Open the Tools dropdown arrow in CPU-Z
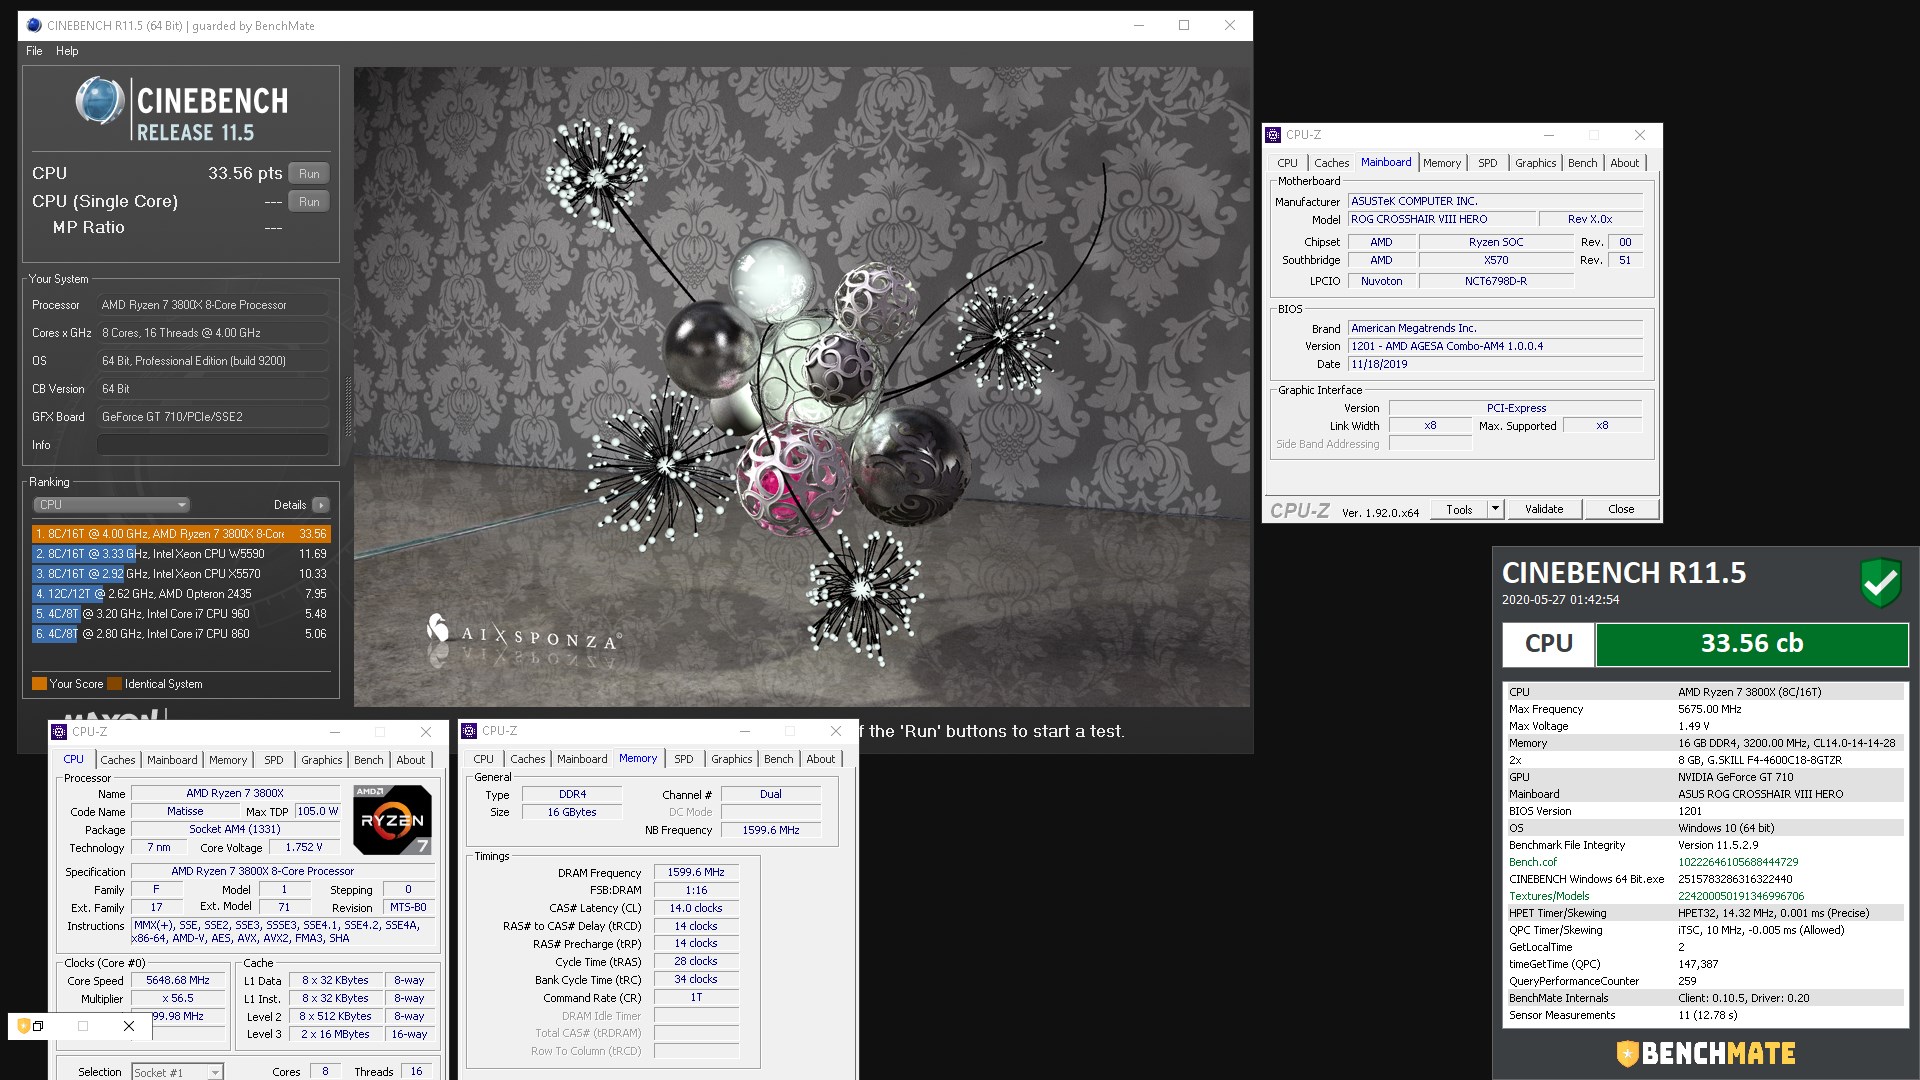The width and height of the screenshot is (1920, 1080). (1495, 509)
